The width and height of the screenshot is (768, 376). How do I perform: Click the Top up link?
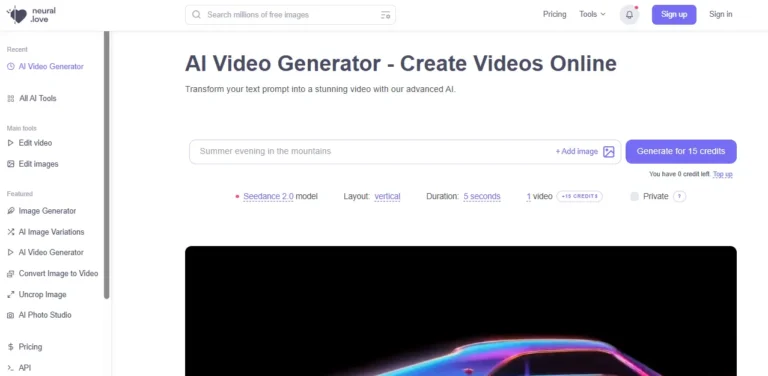click(722, 174)
